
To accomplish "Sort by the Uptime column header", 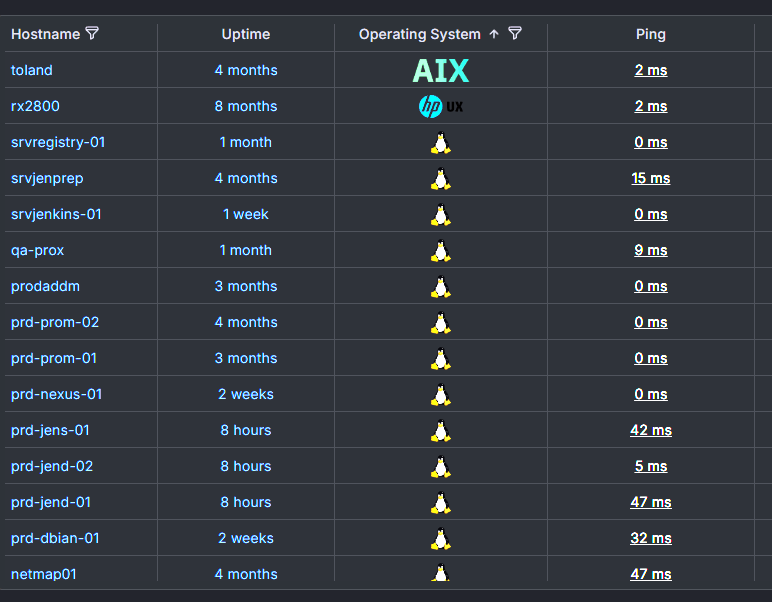I will 246,34.
